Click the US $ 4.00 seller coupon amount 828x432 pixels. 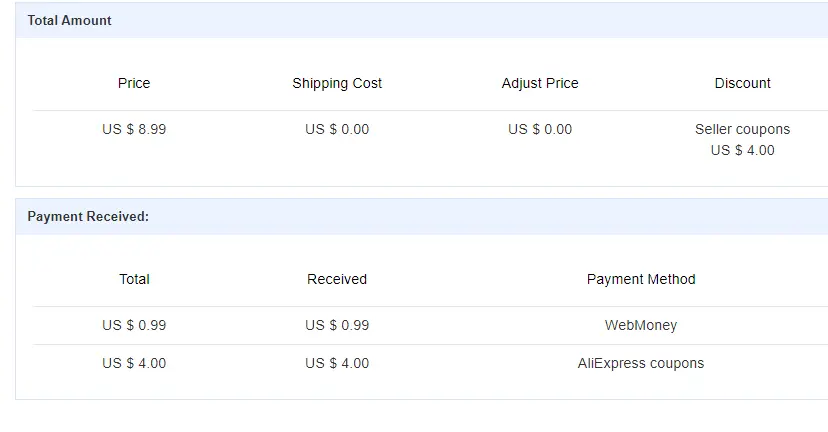742,151
